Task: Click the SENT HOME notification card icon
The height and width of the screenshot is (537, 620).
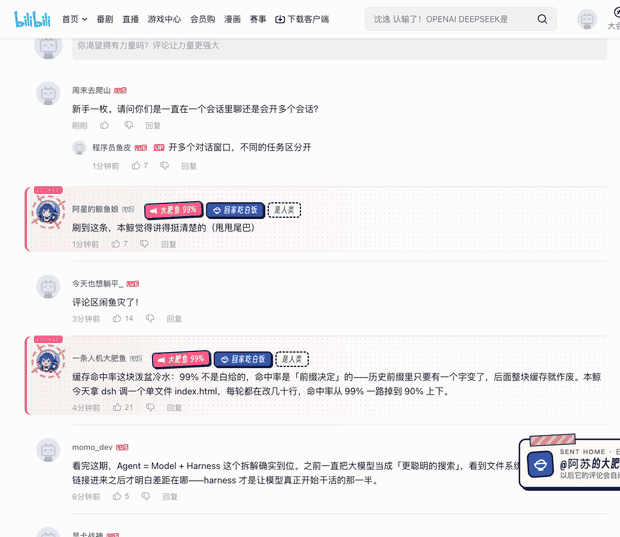Action: tap(541, 464)
